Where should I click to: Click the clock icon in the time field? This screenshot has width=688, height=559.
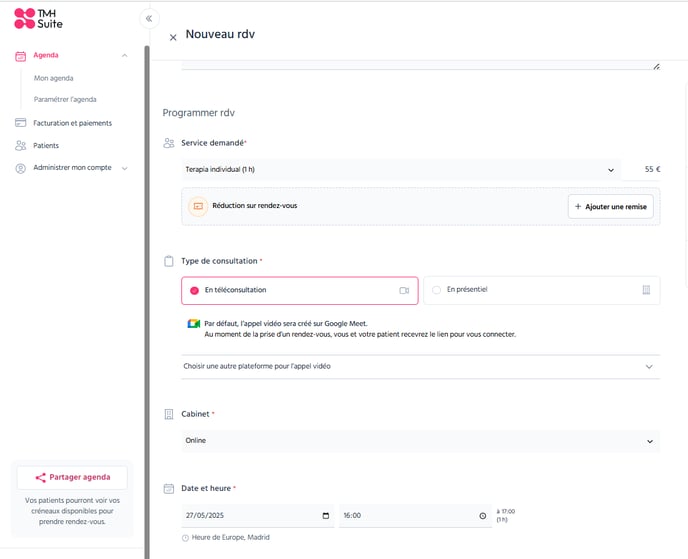coord(483,516)
